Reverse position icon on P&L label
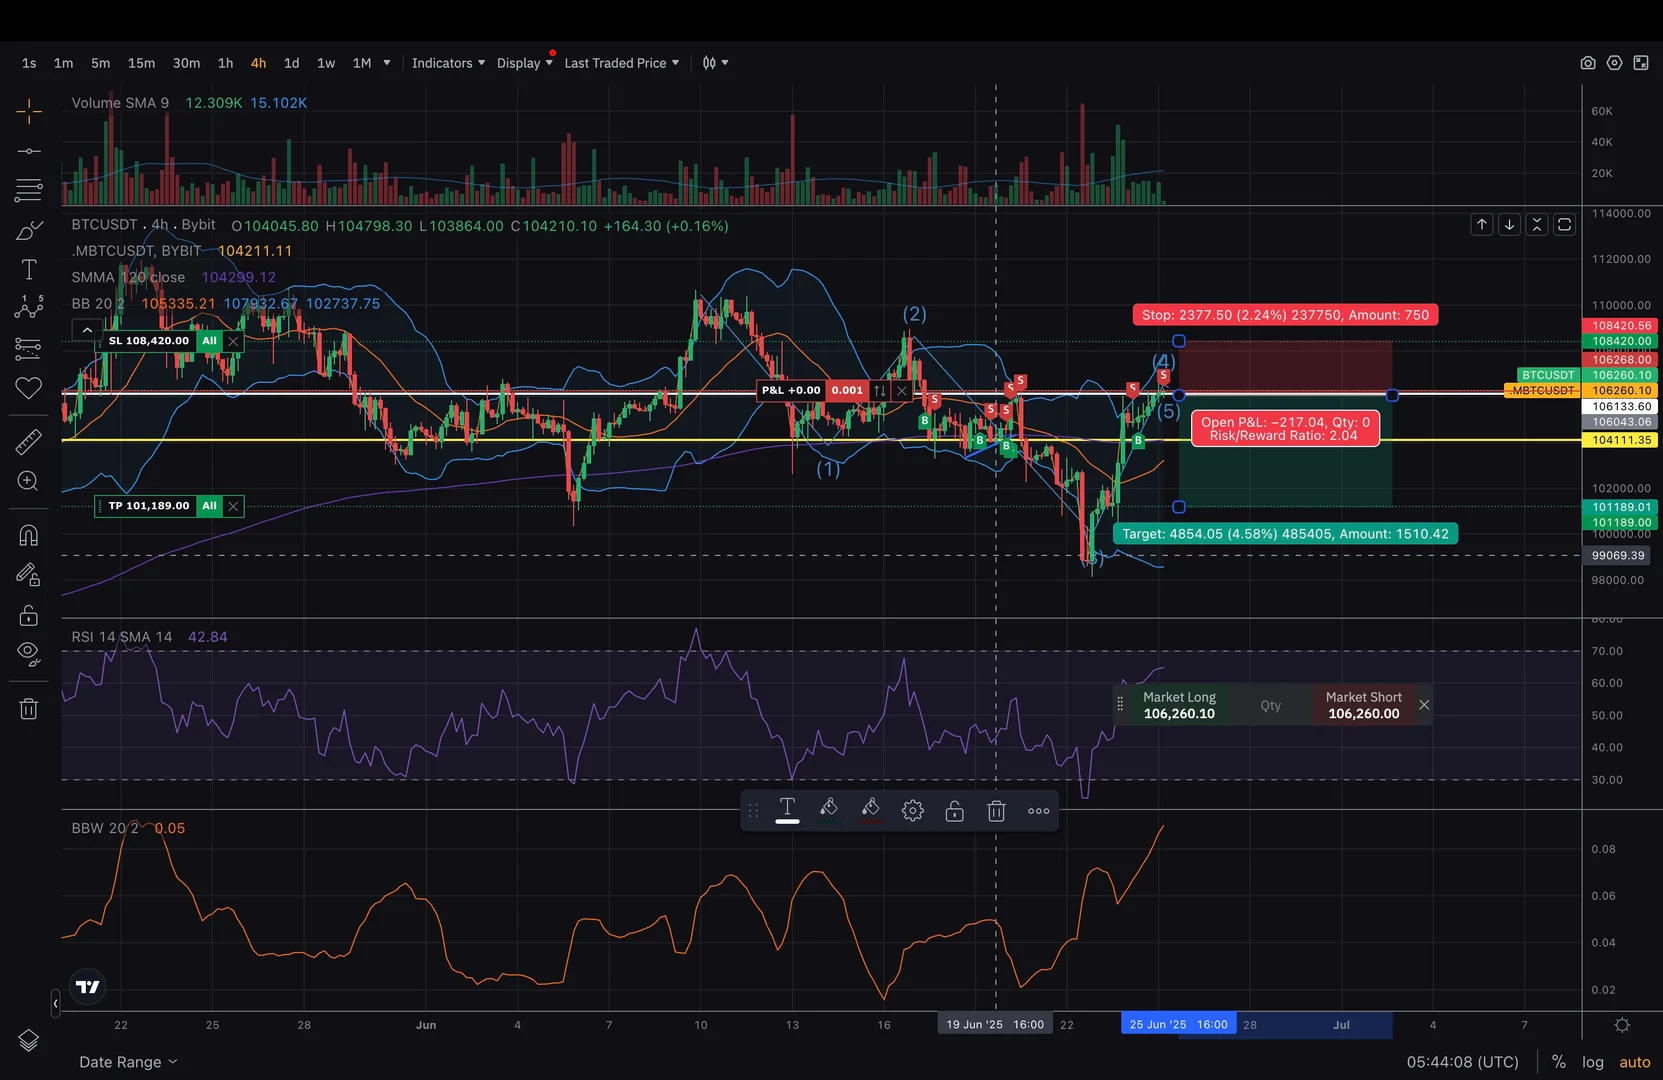Screen dimensions: 1663x1080 [880, 391]
